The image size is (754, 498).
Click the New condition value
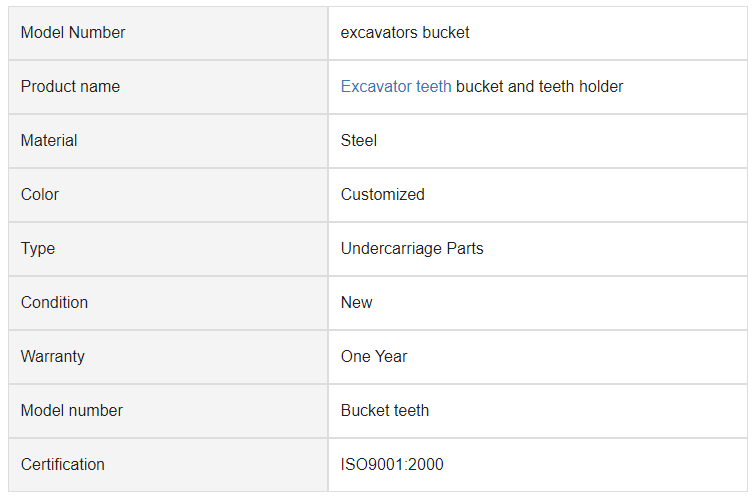(356, 302)
